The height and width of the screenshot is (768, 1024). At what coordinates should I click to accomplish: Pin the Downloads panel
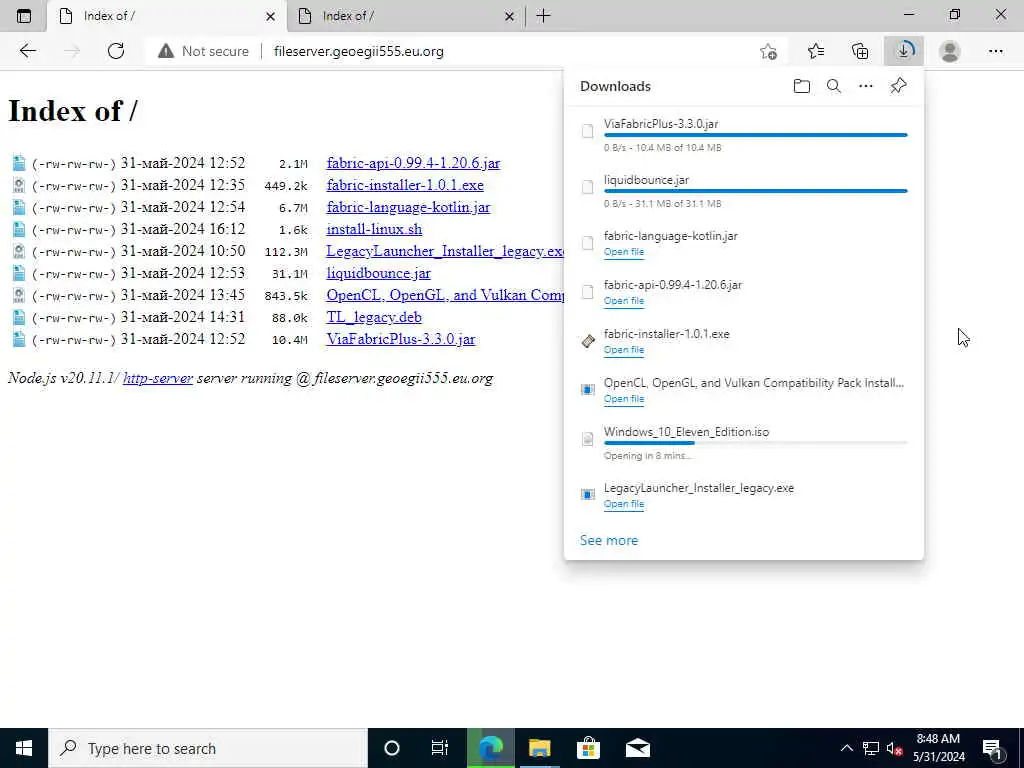[898, 86]
